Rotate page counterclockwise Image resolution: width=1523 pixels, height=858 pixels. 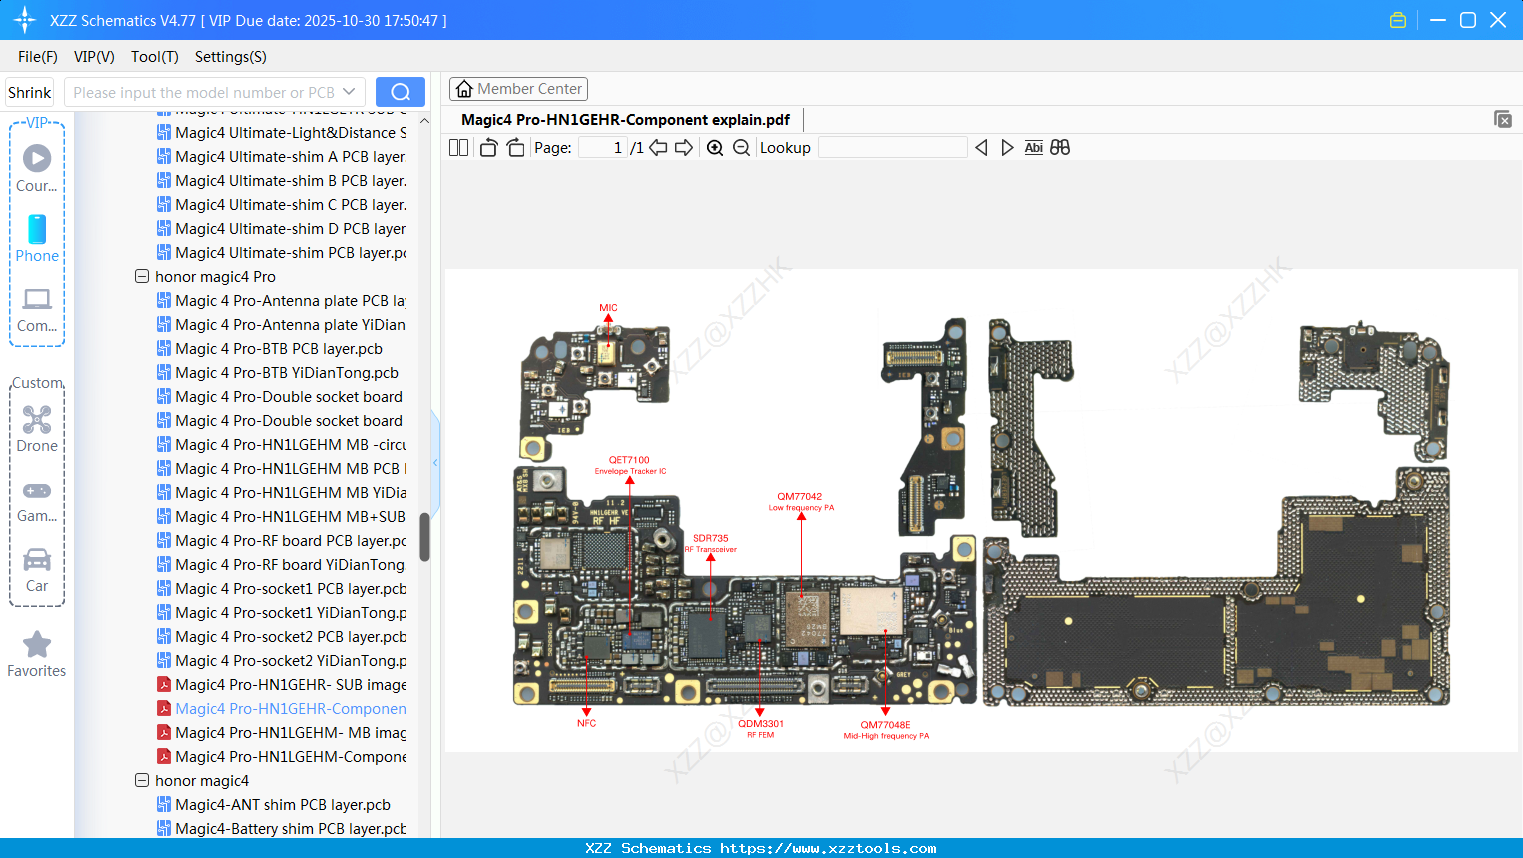pyautogui.click(x=489, y=148)
